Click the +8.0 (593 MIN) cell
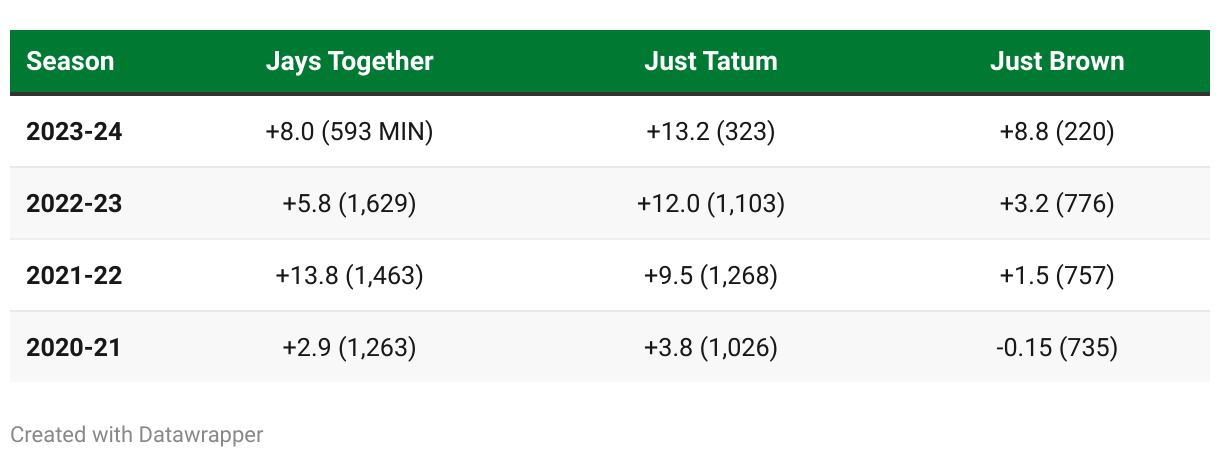The height and width of the screenshot is (458, 1220). tap(349, 131)
